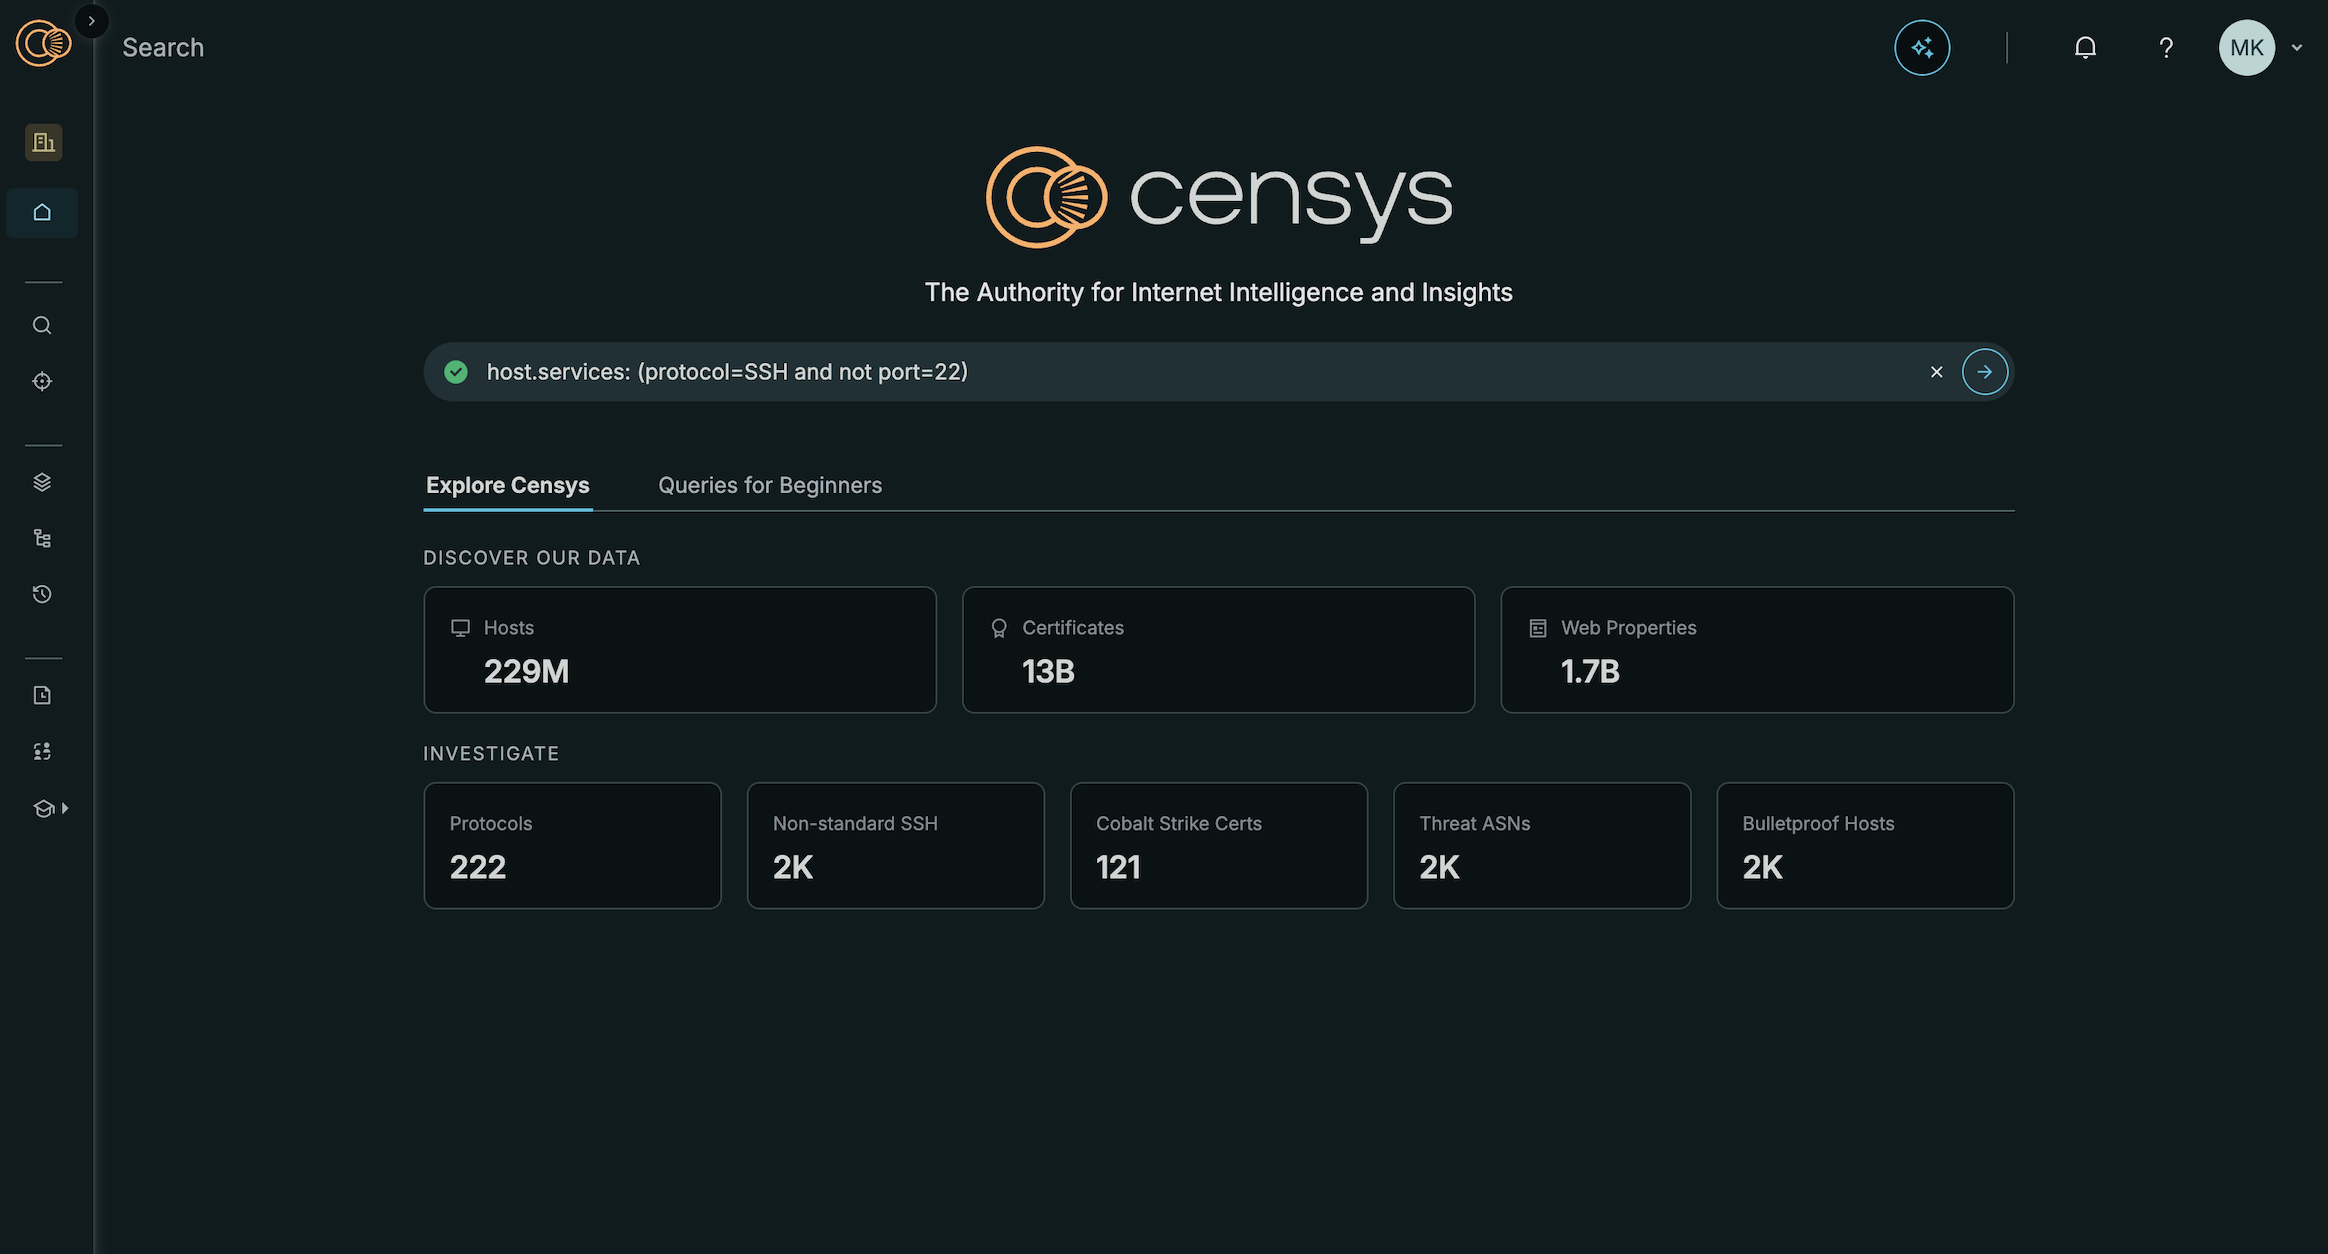Expand the sidebar with the chevron arrow
2328x1254 pixels.
[91, 21]
